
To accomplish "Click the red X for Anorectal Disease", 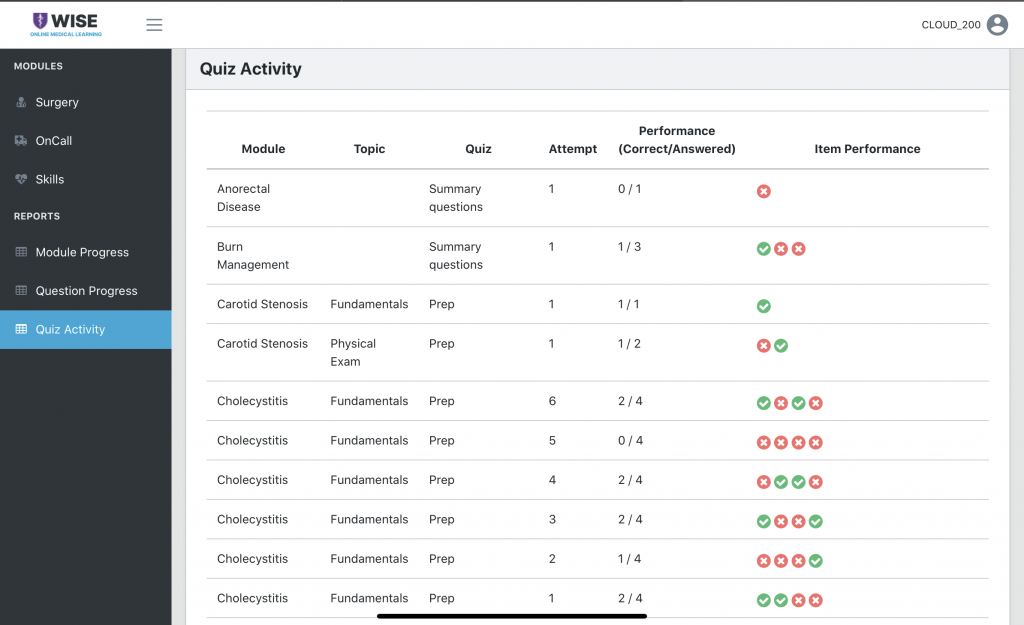I will 764,191.
